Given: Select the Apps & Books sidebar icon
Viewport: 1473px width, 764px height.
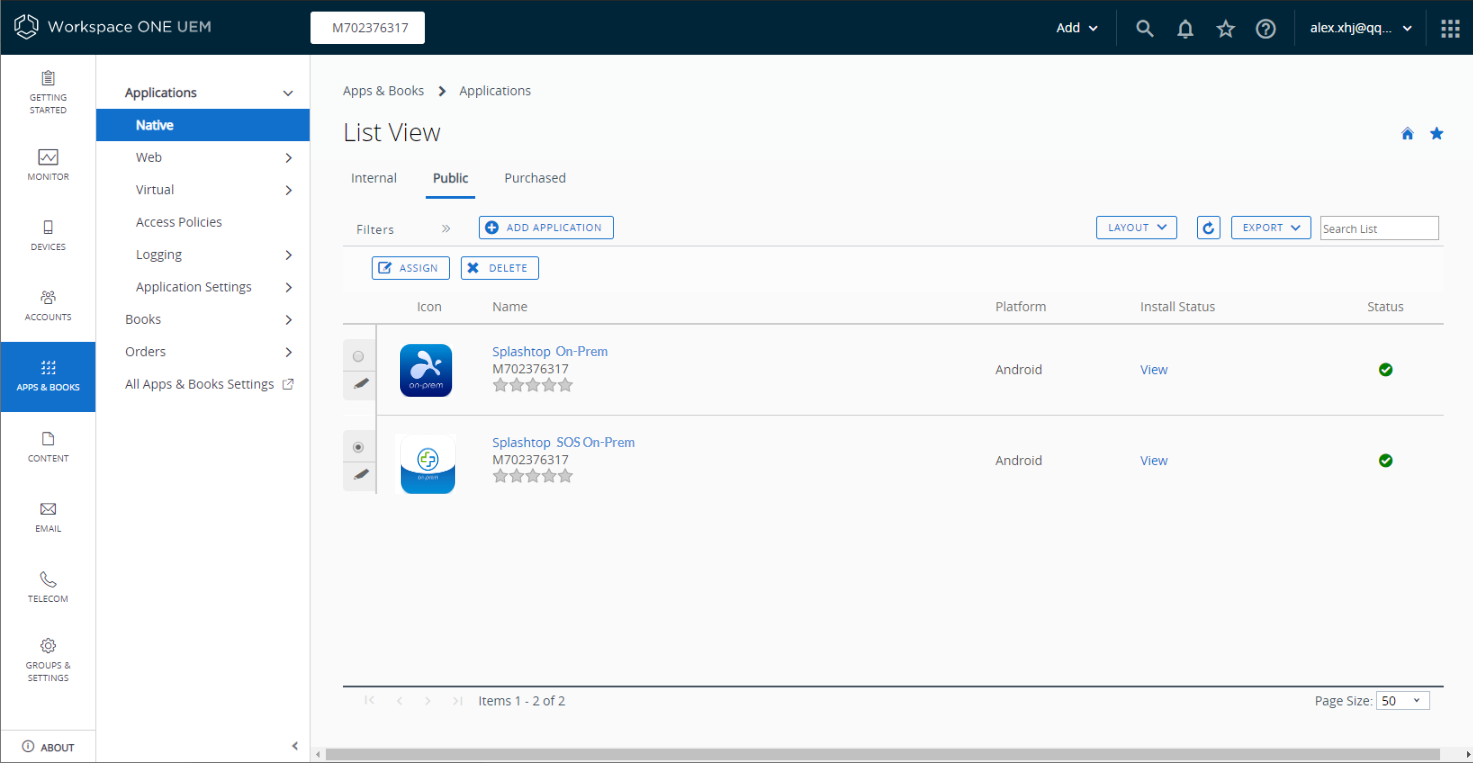Looking at the screenshot, I should click(x=48, y=367).
